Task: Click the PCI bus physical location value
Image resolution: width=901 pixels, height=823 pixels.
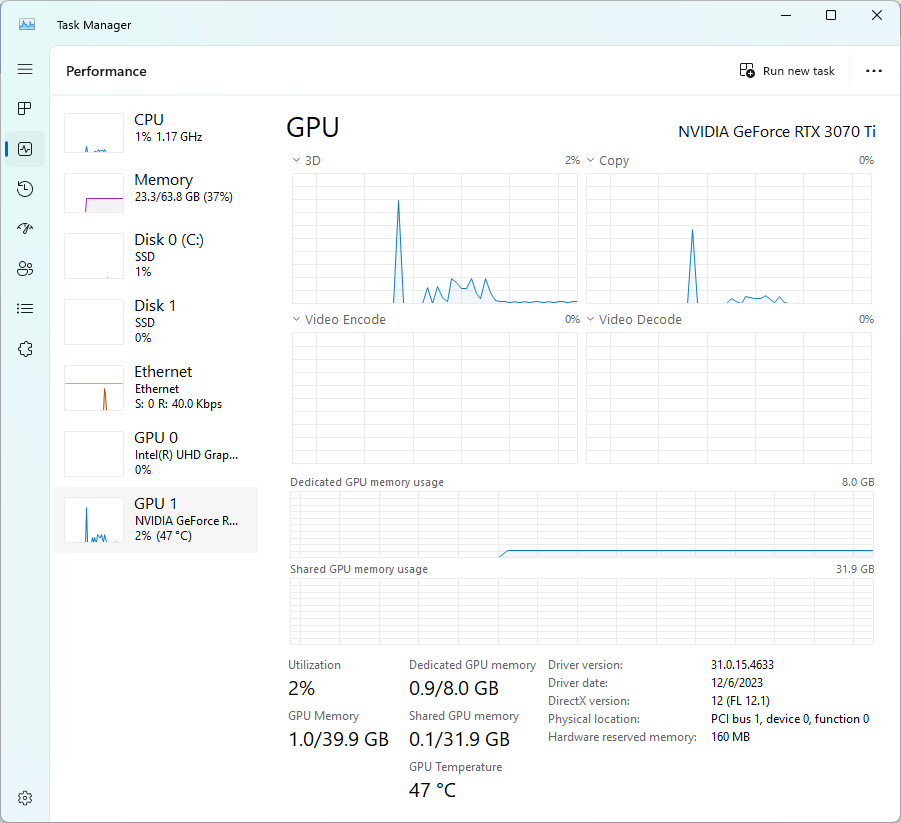Action: click(x=789, y=718)
